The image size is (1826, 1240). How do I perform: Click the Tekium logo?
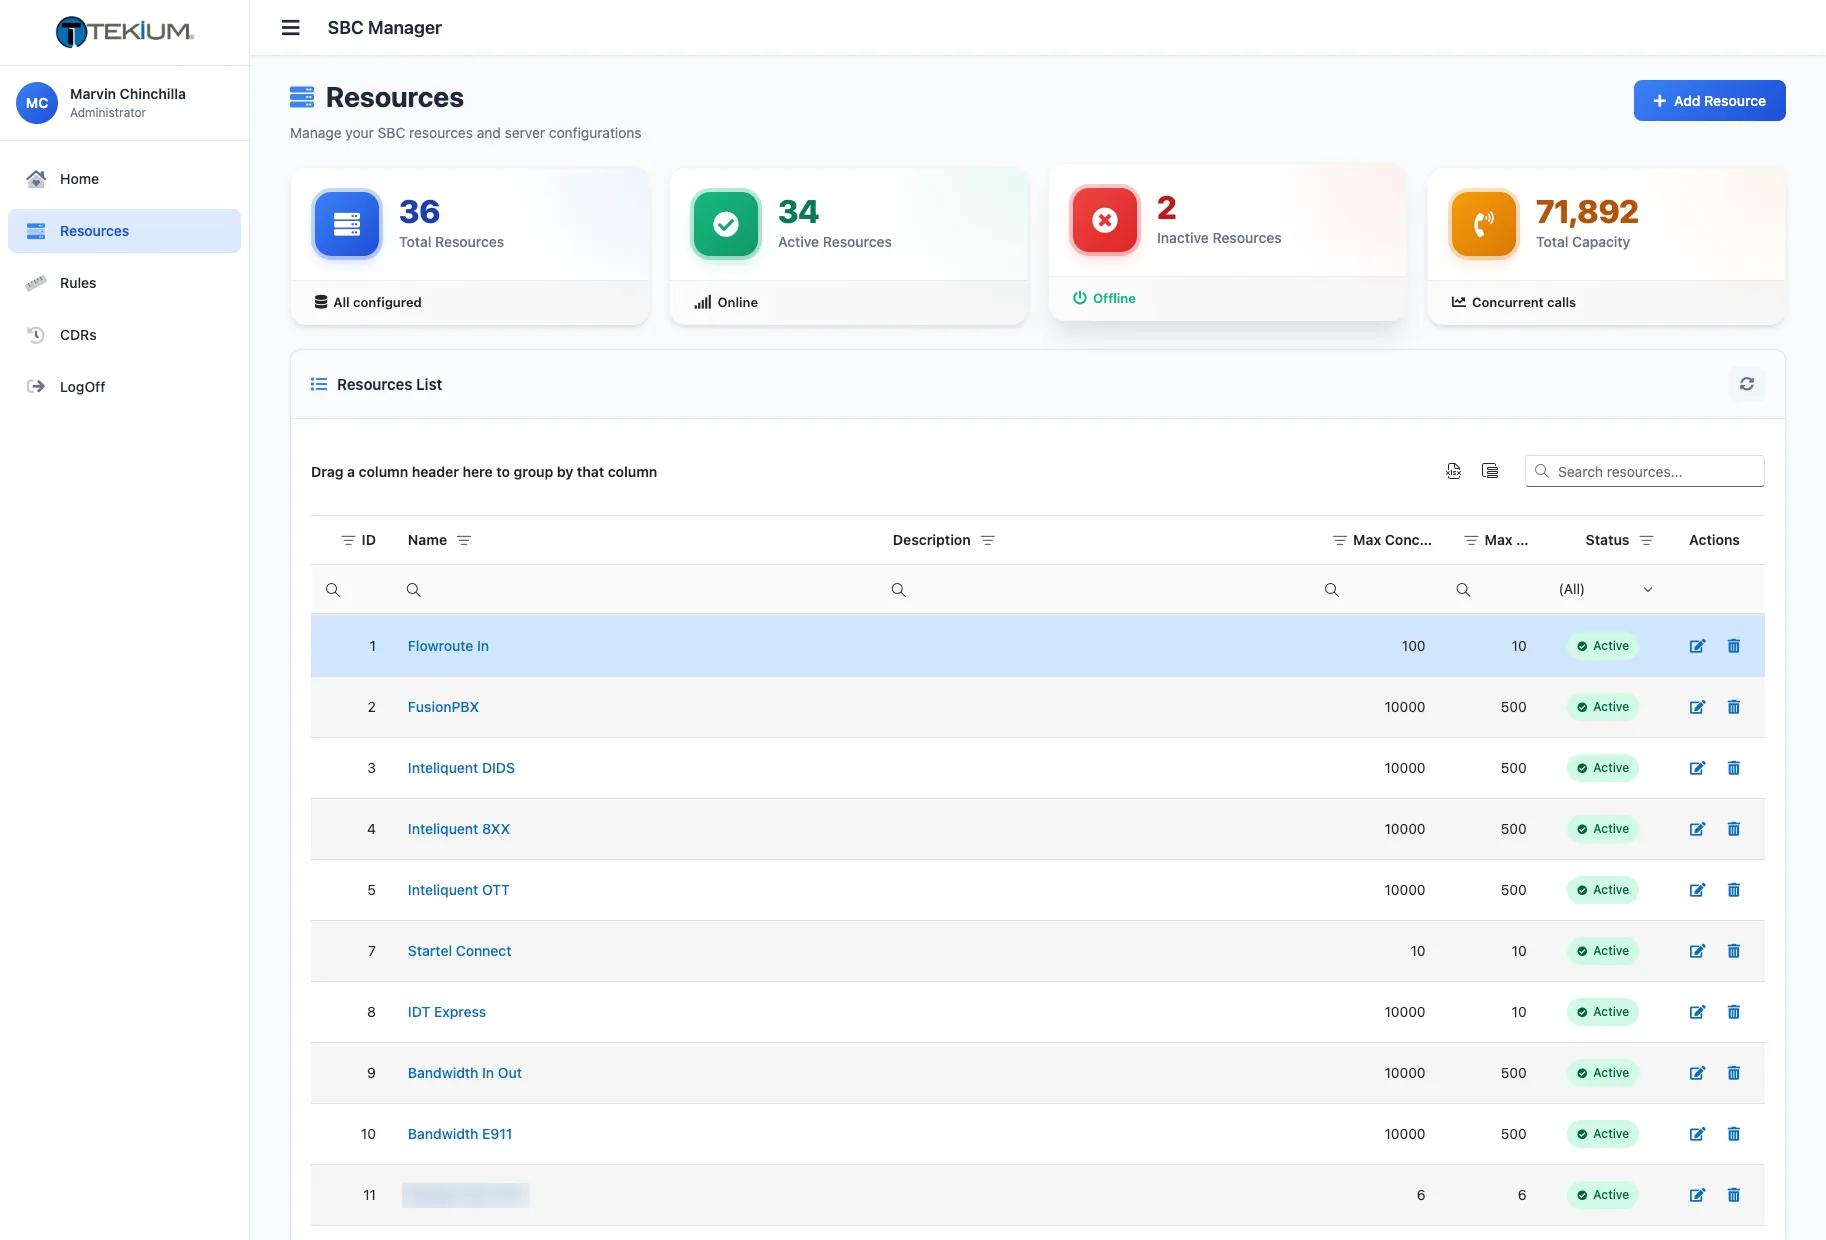125,32
